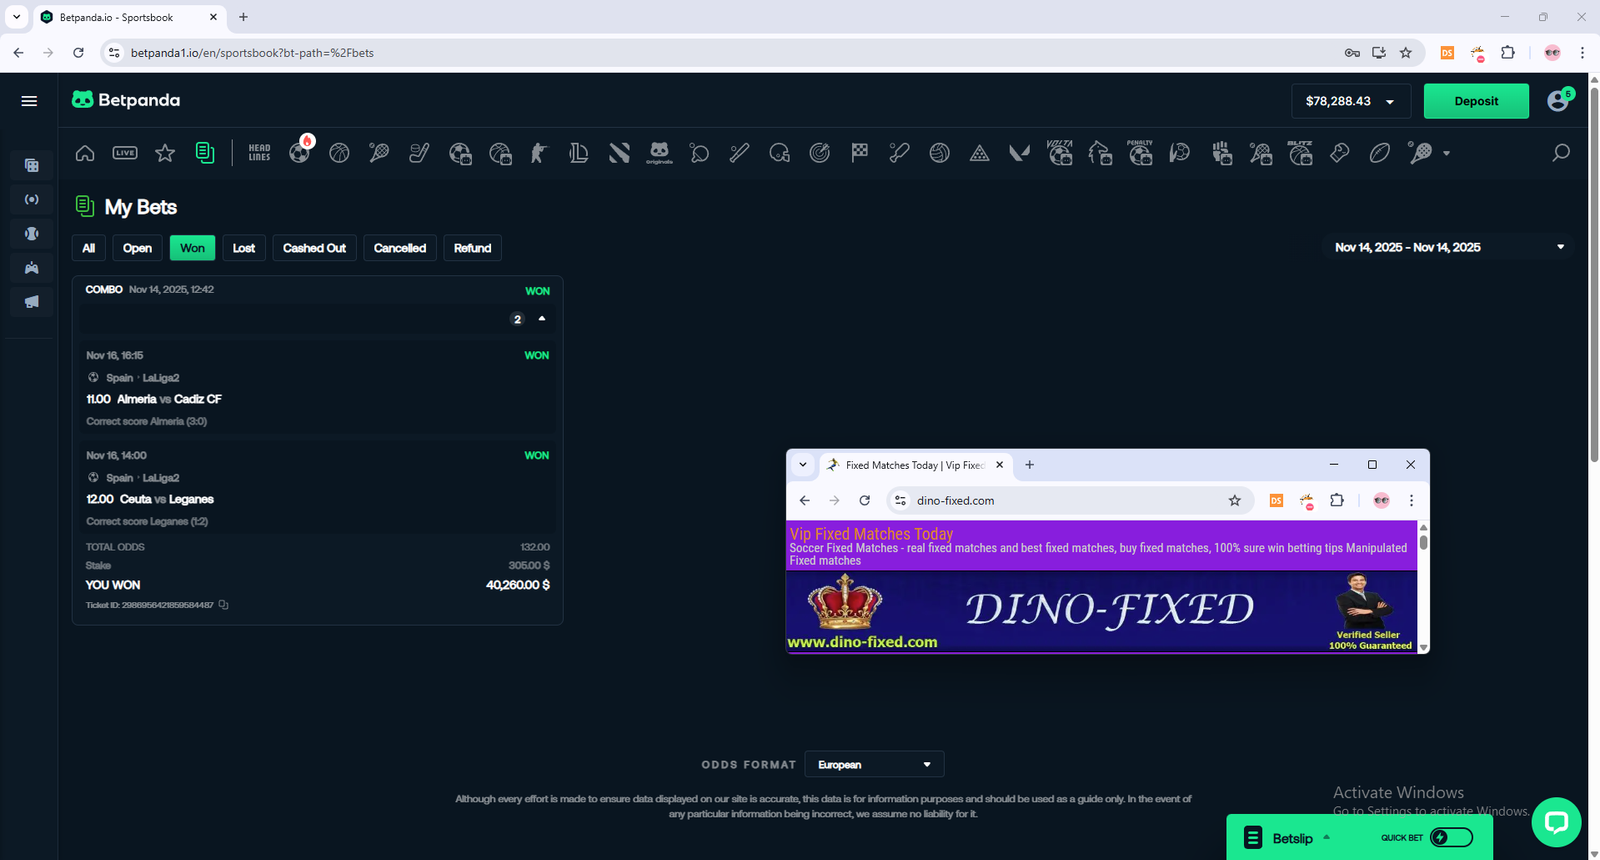Toggle the Quick Bet switch

1451,838
